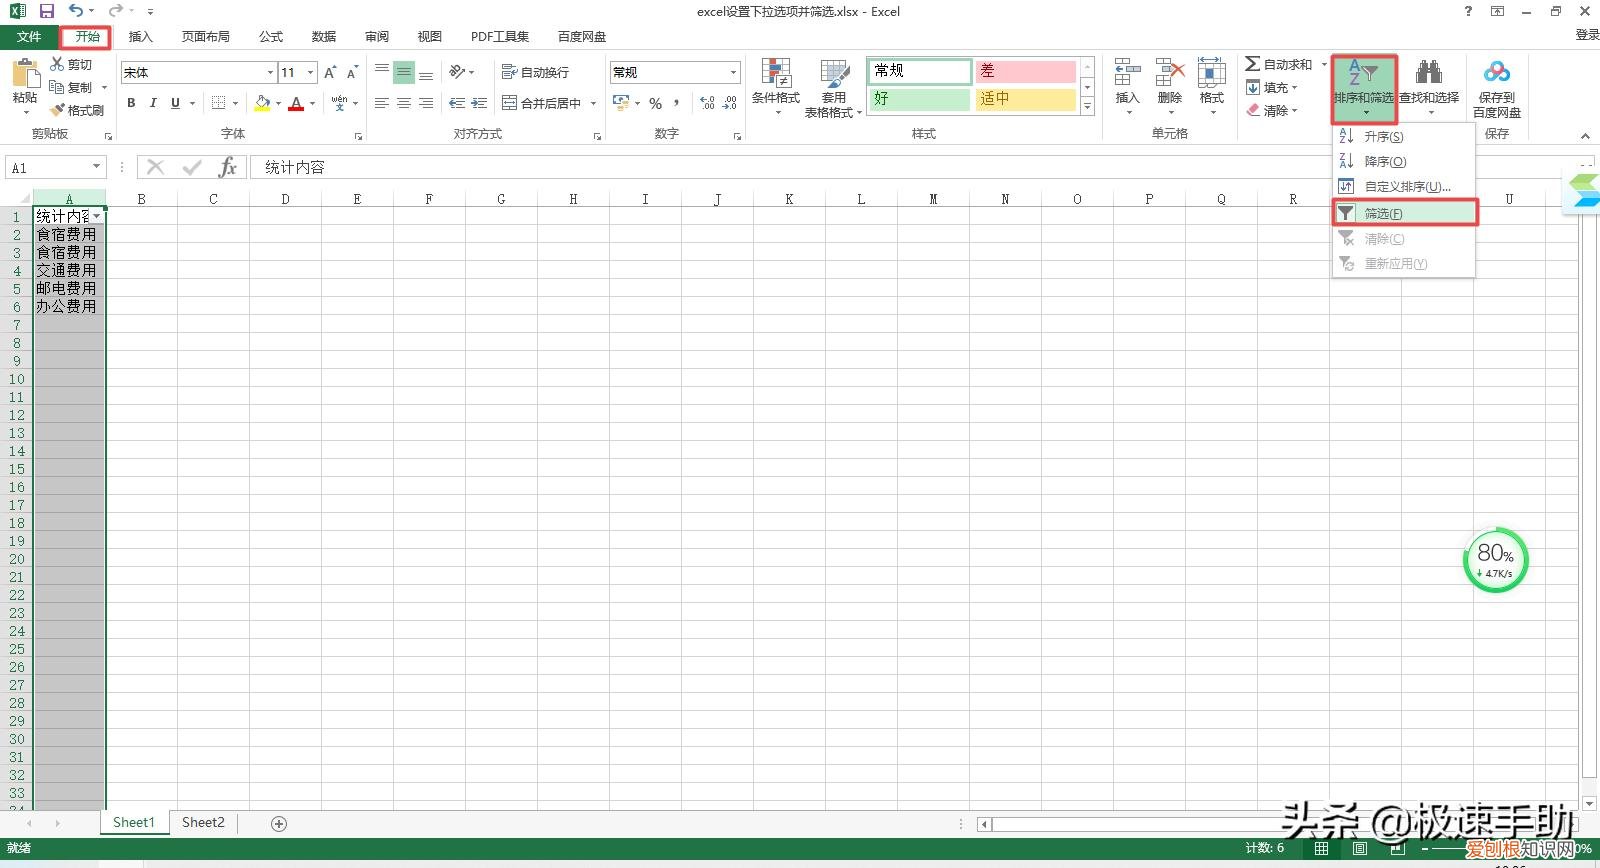Add a new sheet with plus icon
The width and height of the screenshot is (1600, 868).
279,823
